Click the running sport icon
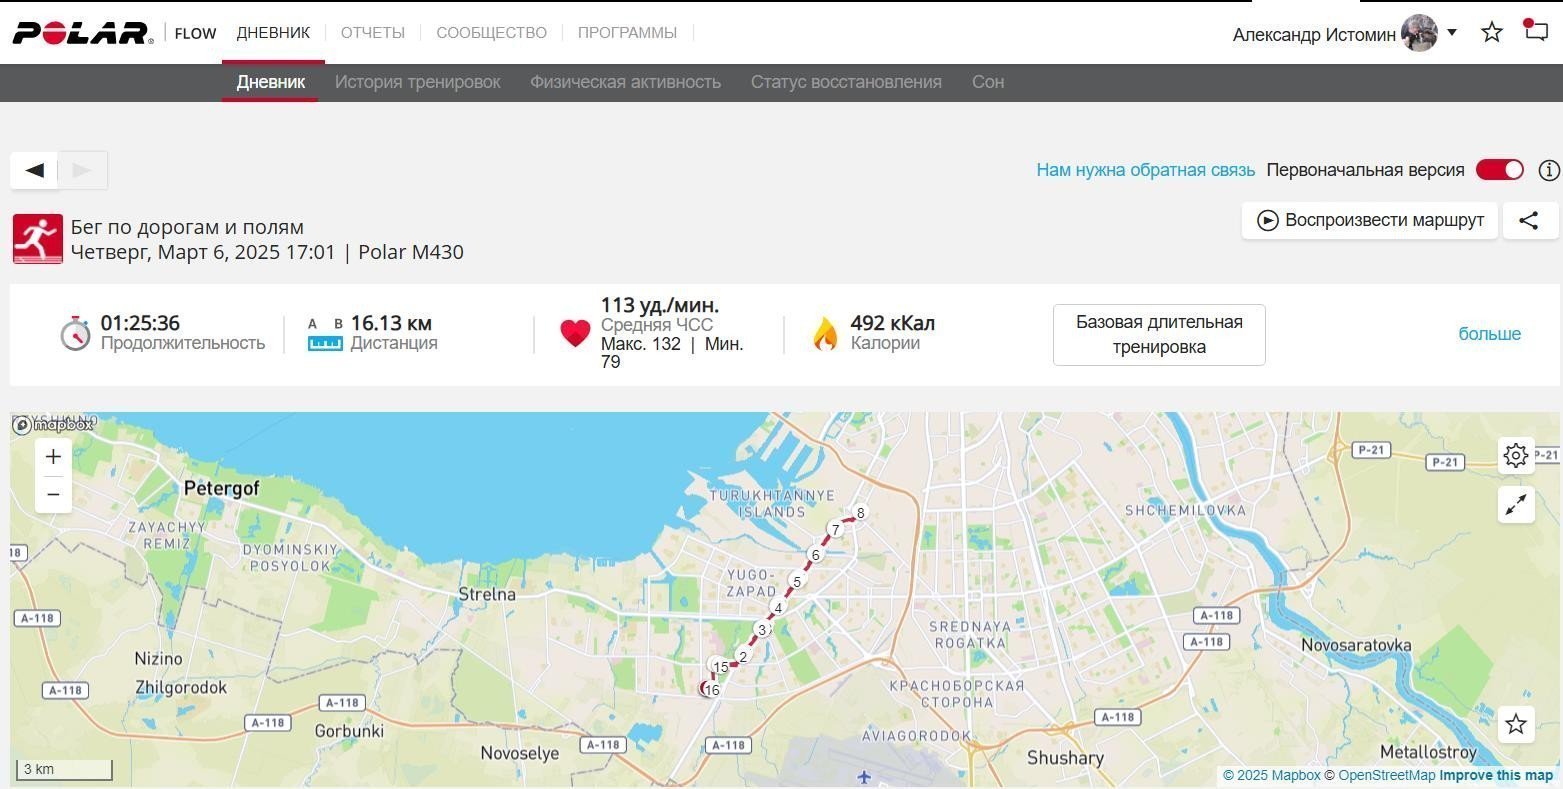Viewport: 1563px width, 789px height. [38, 239]
